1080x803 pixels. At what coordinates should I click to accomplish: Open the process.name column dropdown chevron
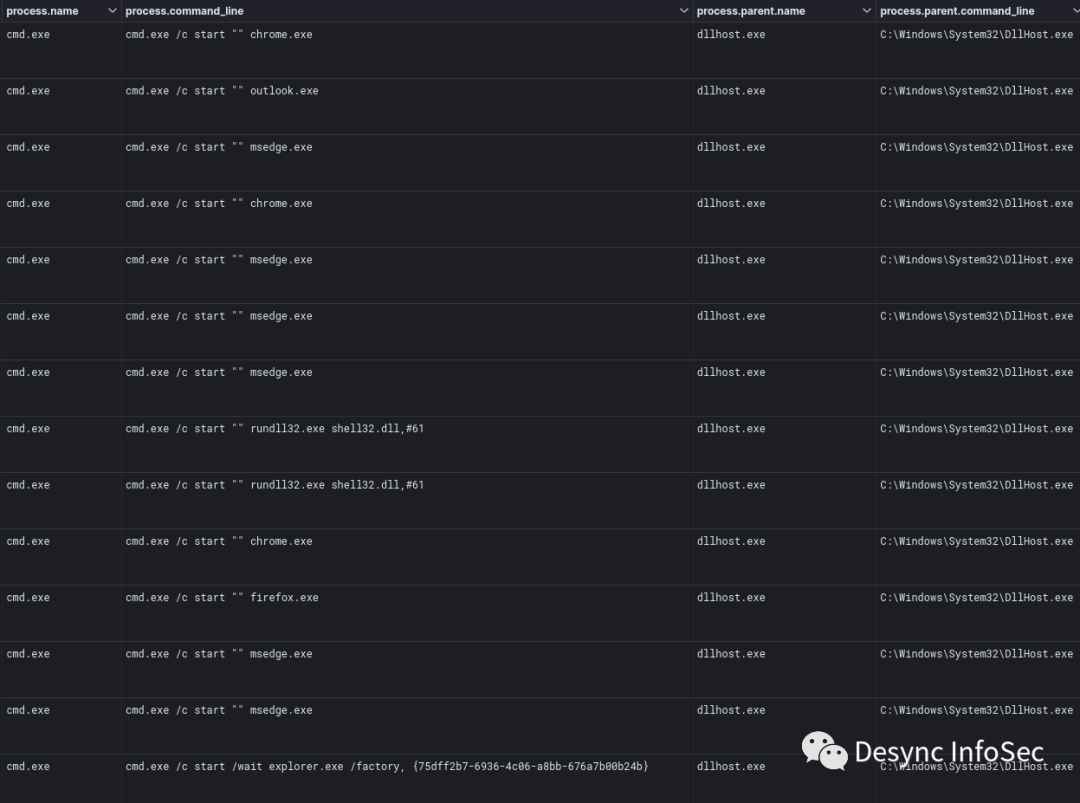[x=112, y=11]
